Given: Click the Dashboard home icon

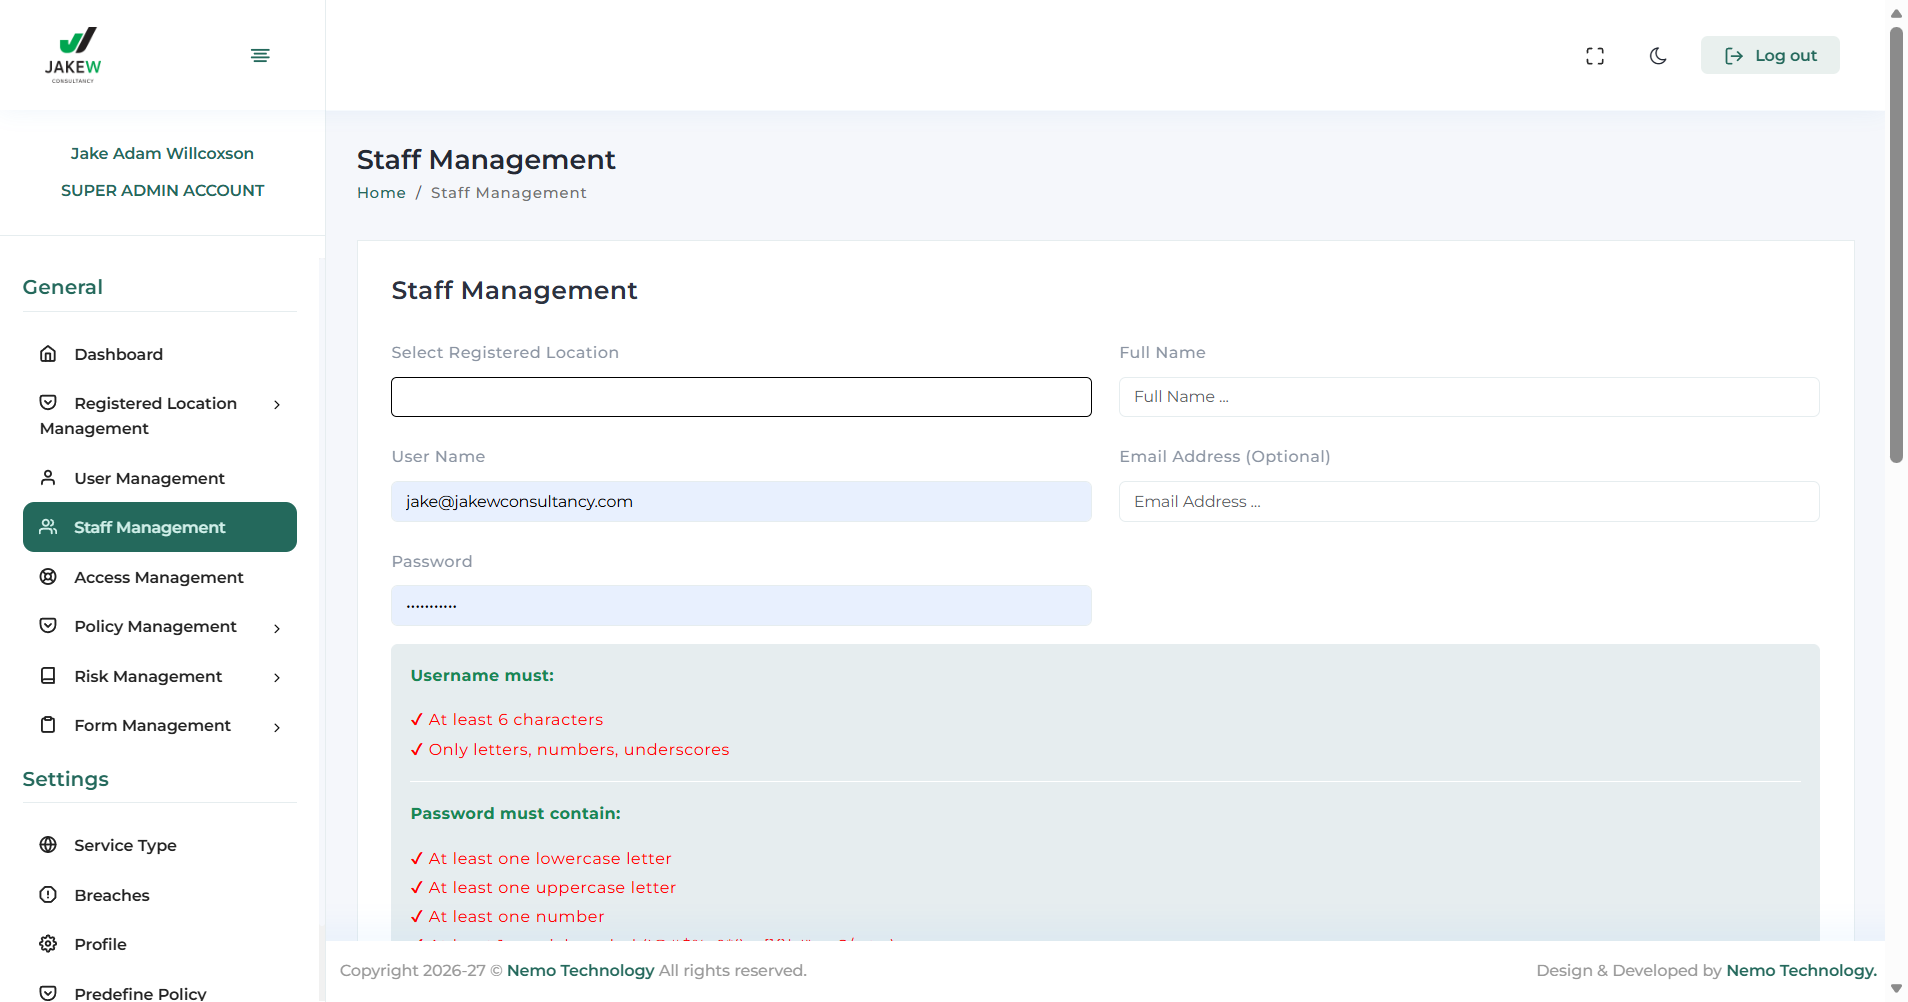Looking at the screenshot, I should [48, 354].
